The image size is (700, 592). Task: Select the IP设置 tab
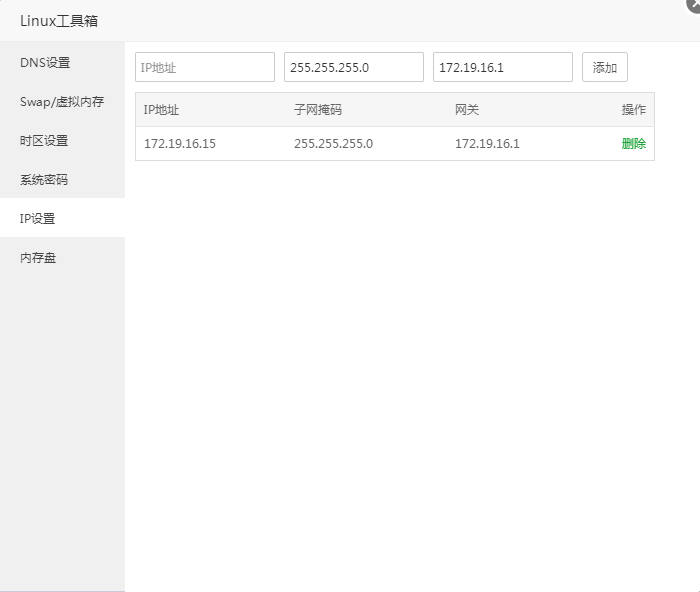[62, 218]
